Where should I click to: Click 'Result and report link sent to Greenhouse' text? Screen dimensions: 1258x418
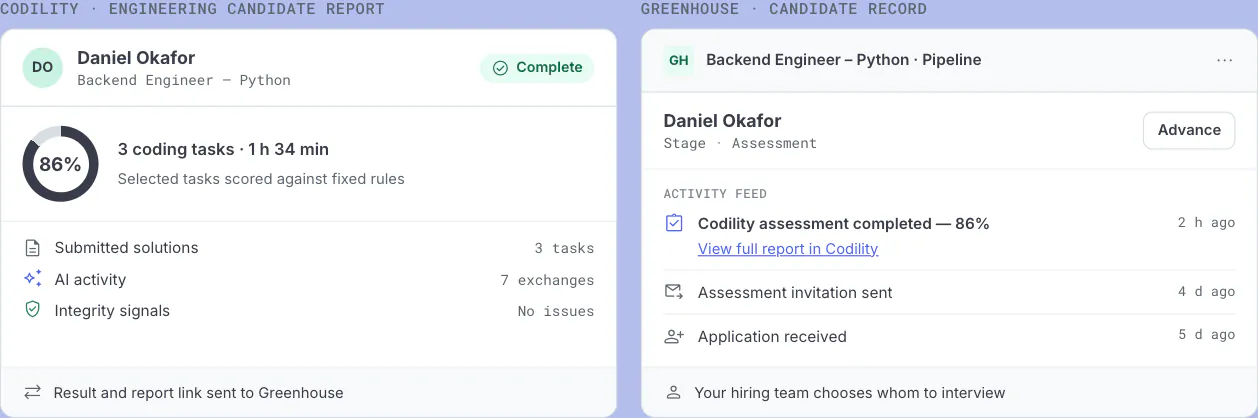pyautogui.click(x=198, y=393)
